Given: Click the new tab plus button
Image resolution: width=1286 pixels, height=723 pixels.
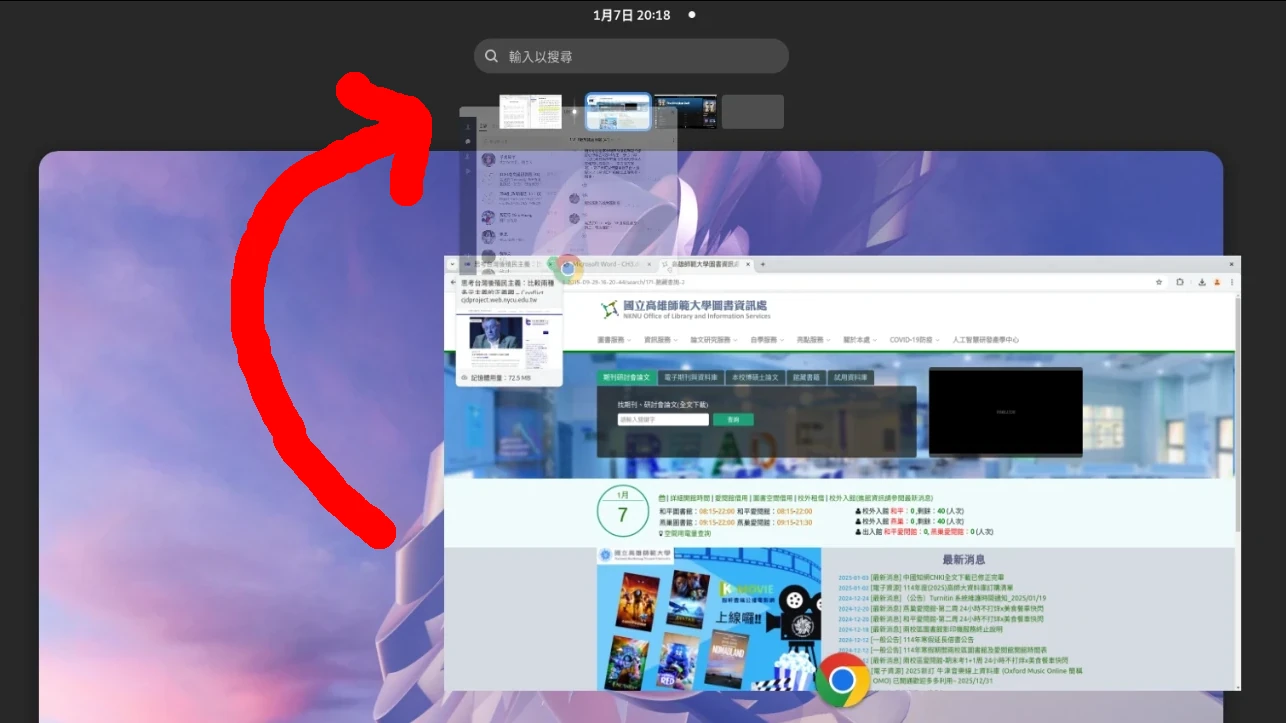Looking at the screenshot, I should 762,264.
